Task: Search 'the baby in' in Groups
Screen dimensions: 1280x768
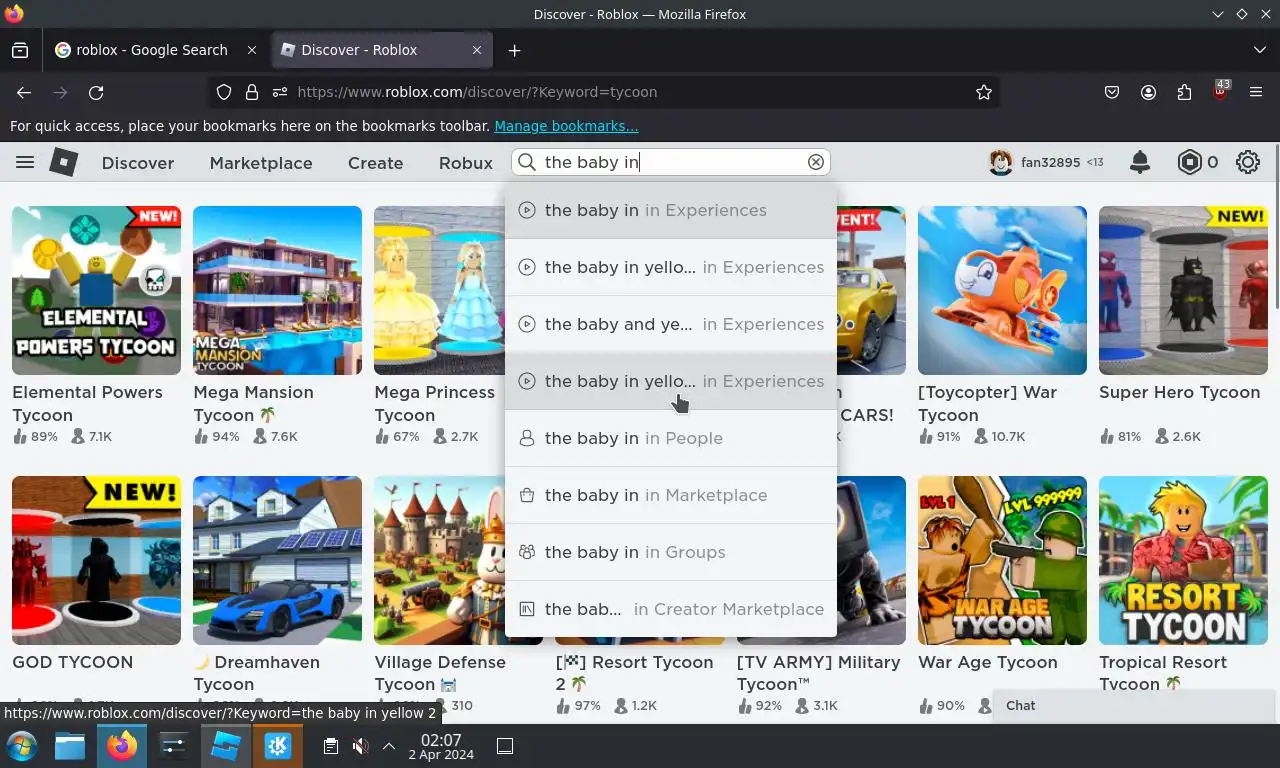Action: pyautogui.click(x=671, y=552)
